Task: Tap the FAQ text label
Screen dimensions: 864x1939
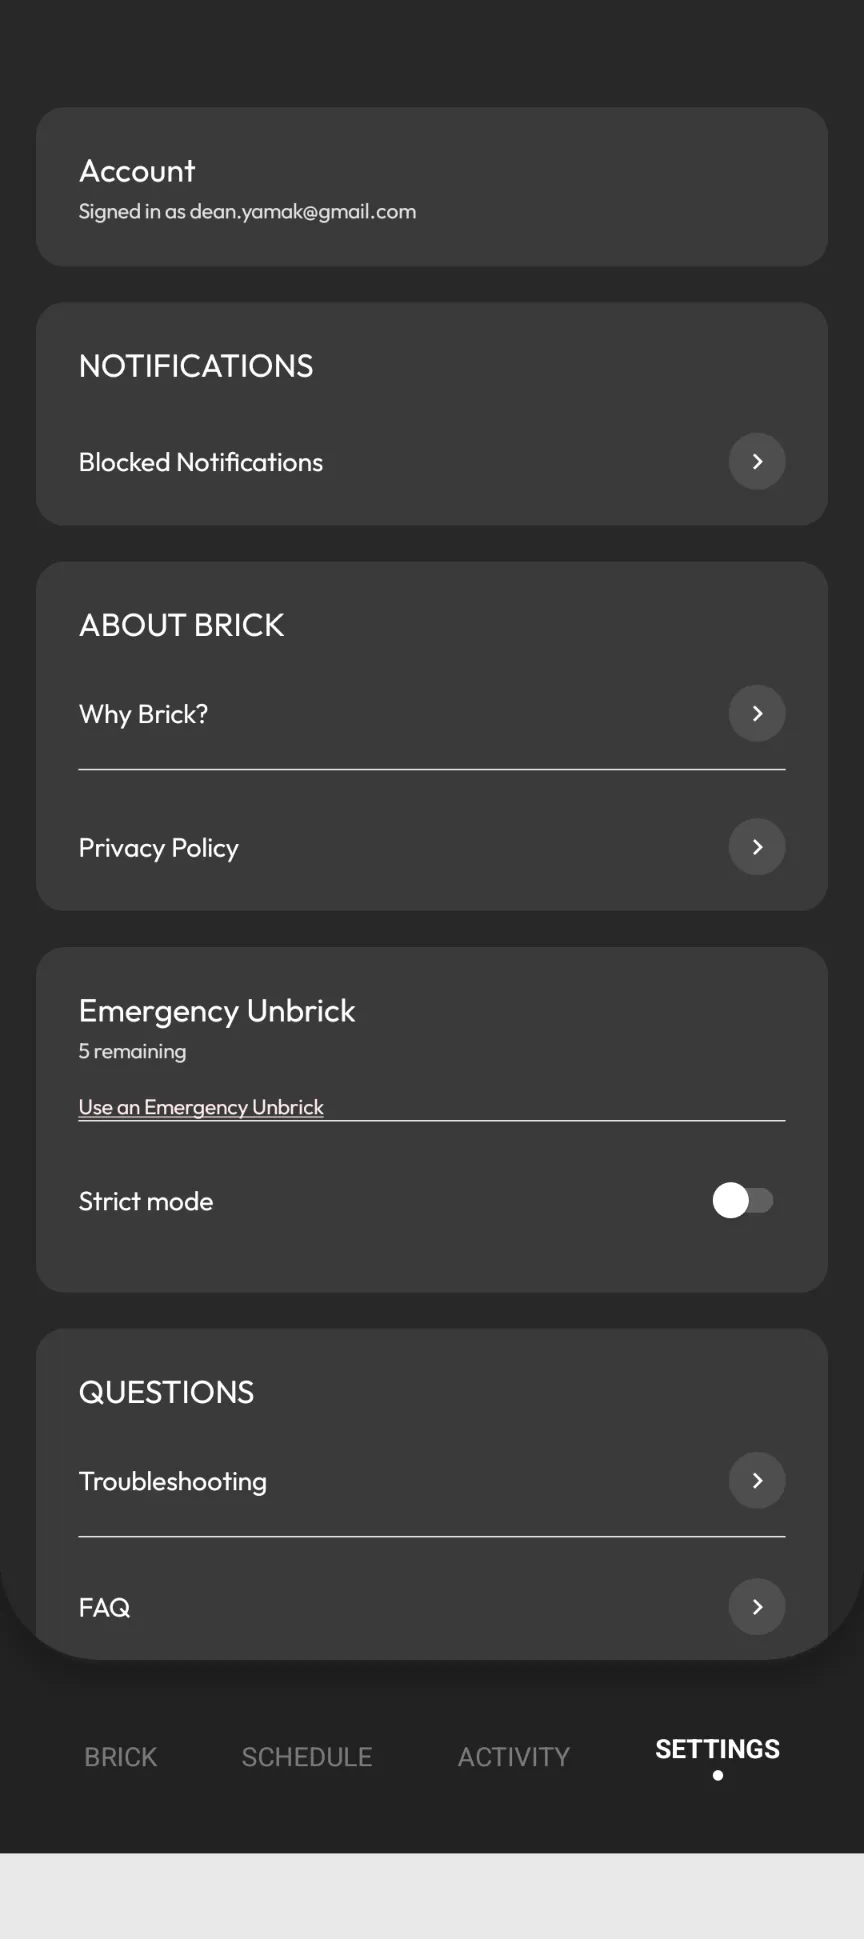Action: pos(105,1607)
